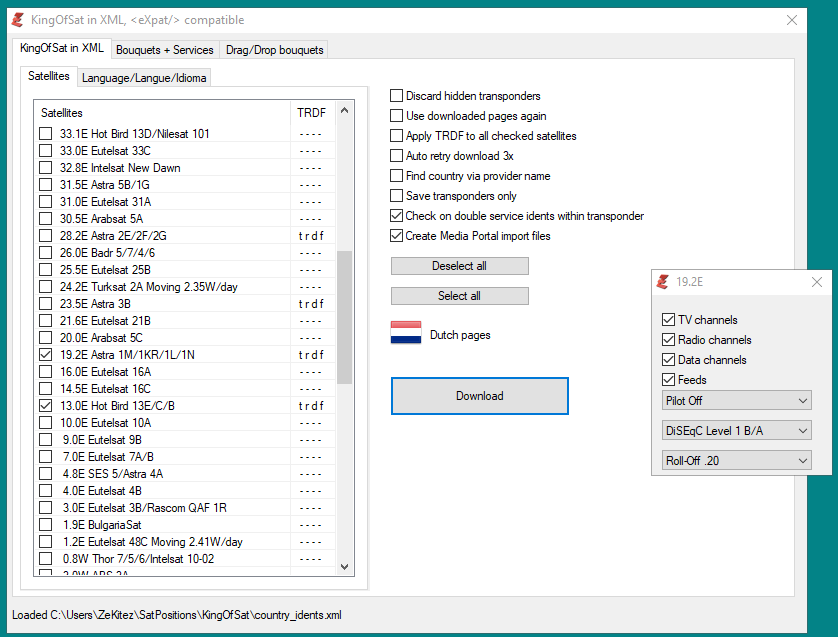Select the 31.0E Eutelsat 31A row

coord(185,201)
